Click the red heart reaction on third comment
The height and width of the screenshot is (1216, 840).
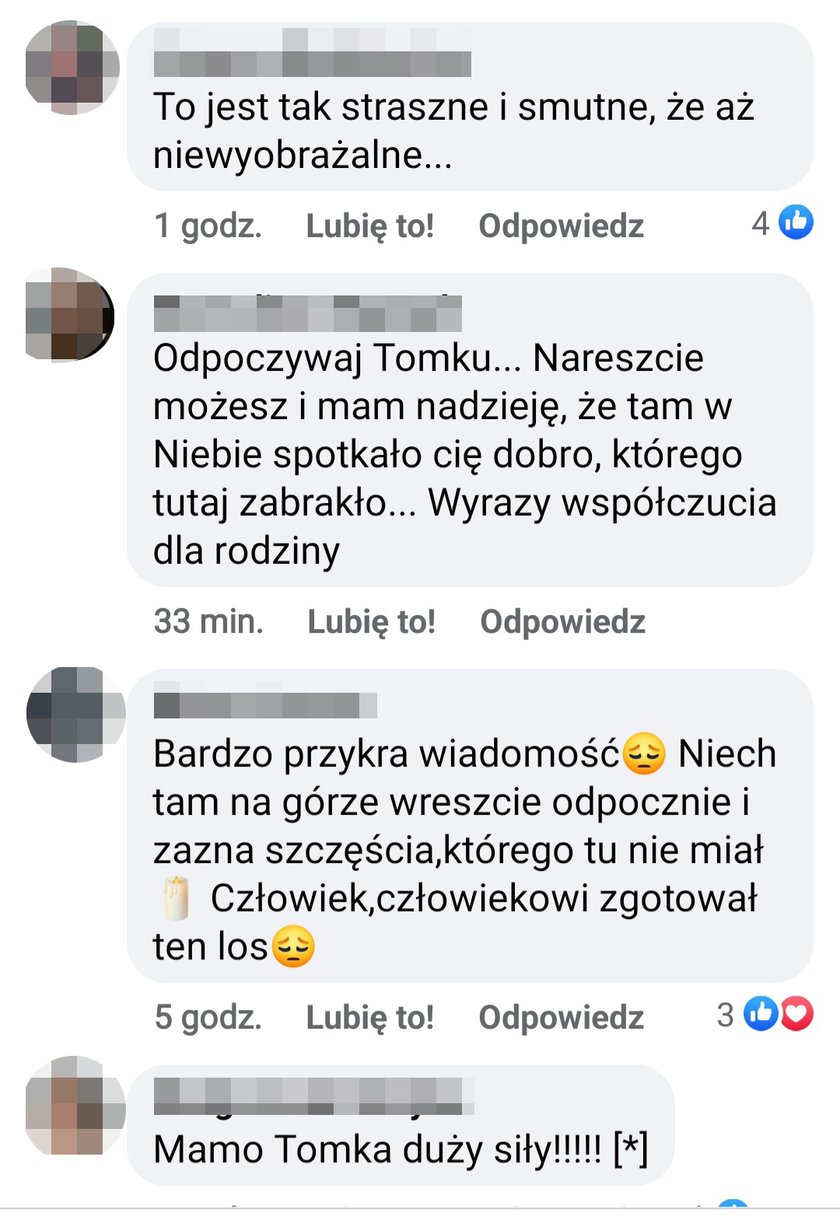(796, 1015)
